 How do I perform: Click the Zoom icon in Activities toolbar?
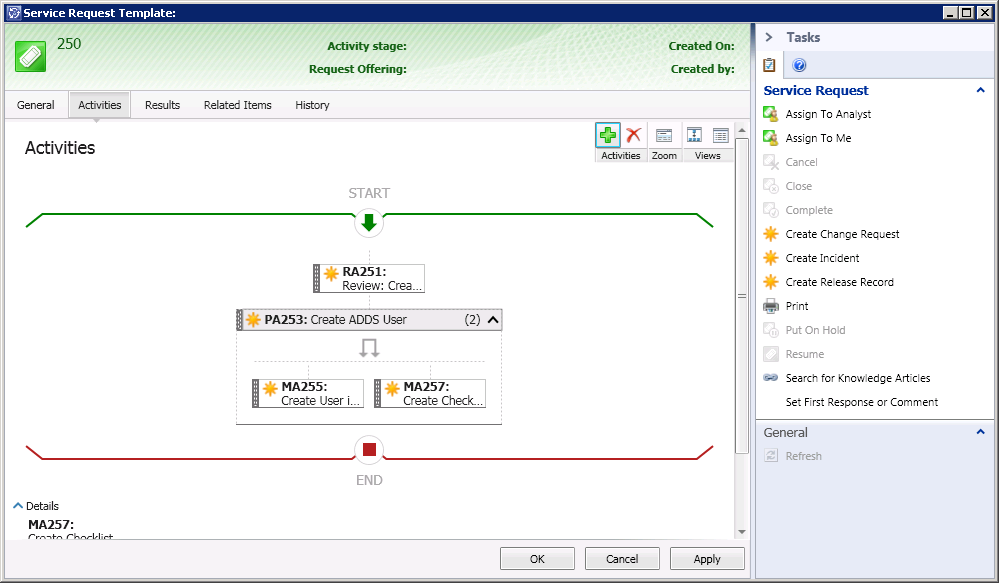(664, 136)
